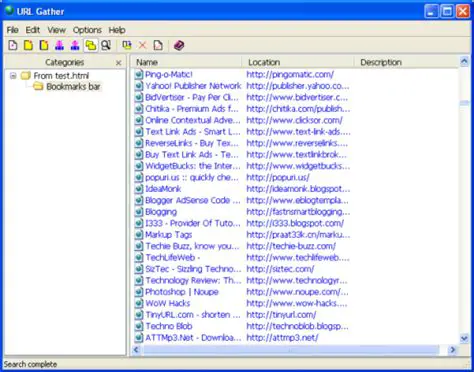Viewport: 474px width, 372px height.
Task: Click the toolbar icon with blue arrow
Action: point(127,45)
